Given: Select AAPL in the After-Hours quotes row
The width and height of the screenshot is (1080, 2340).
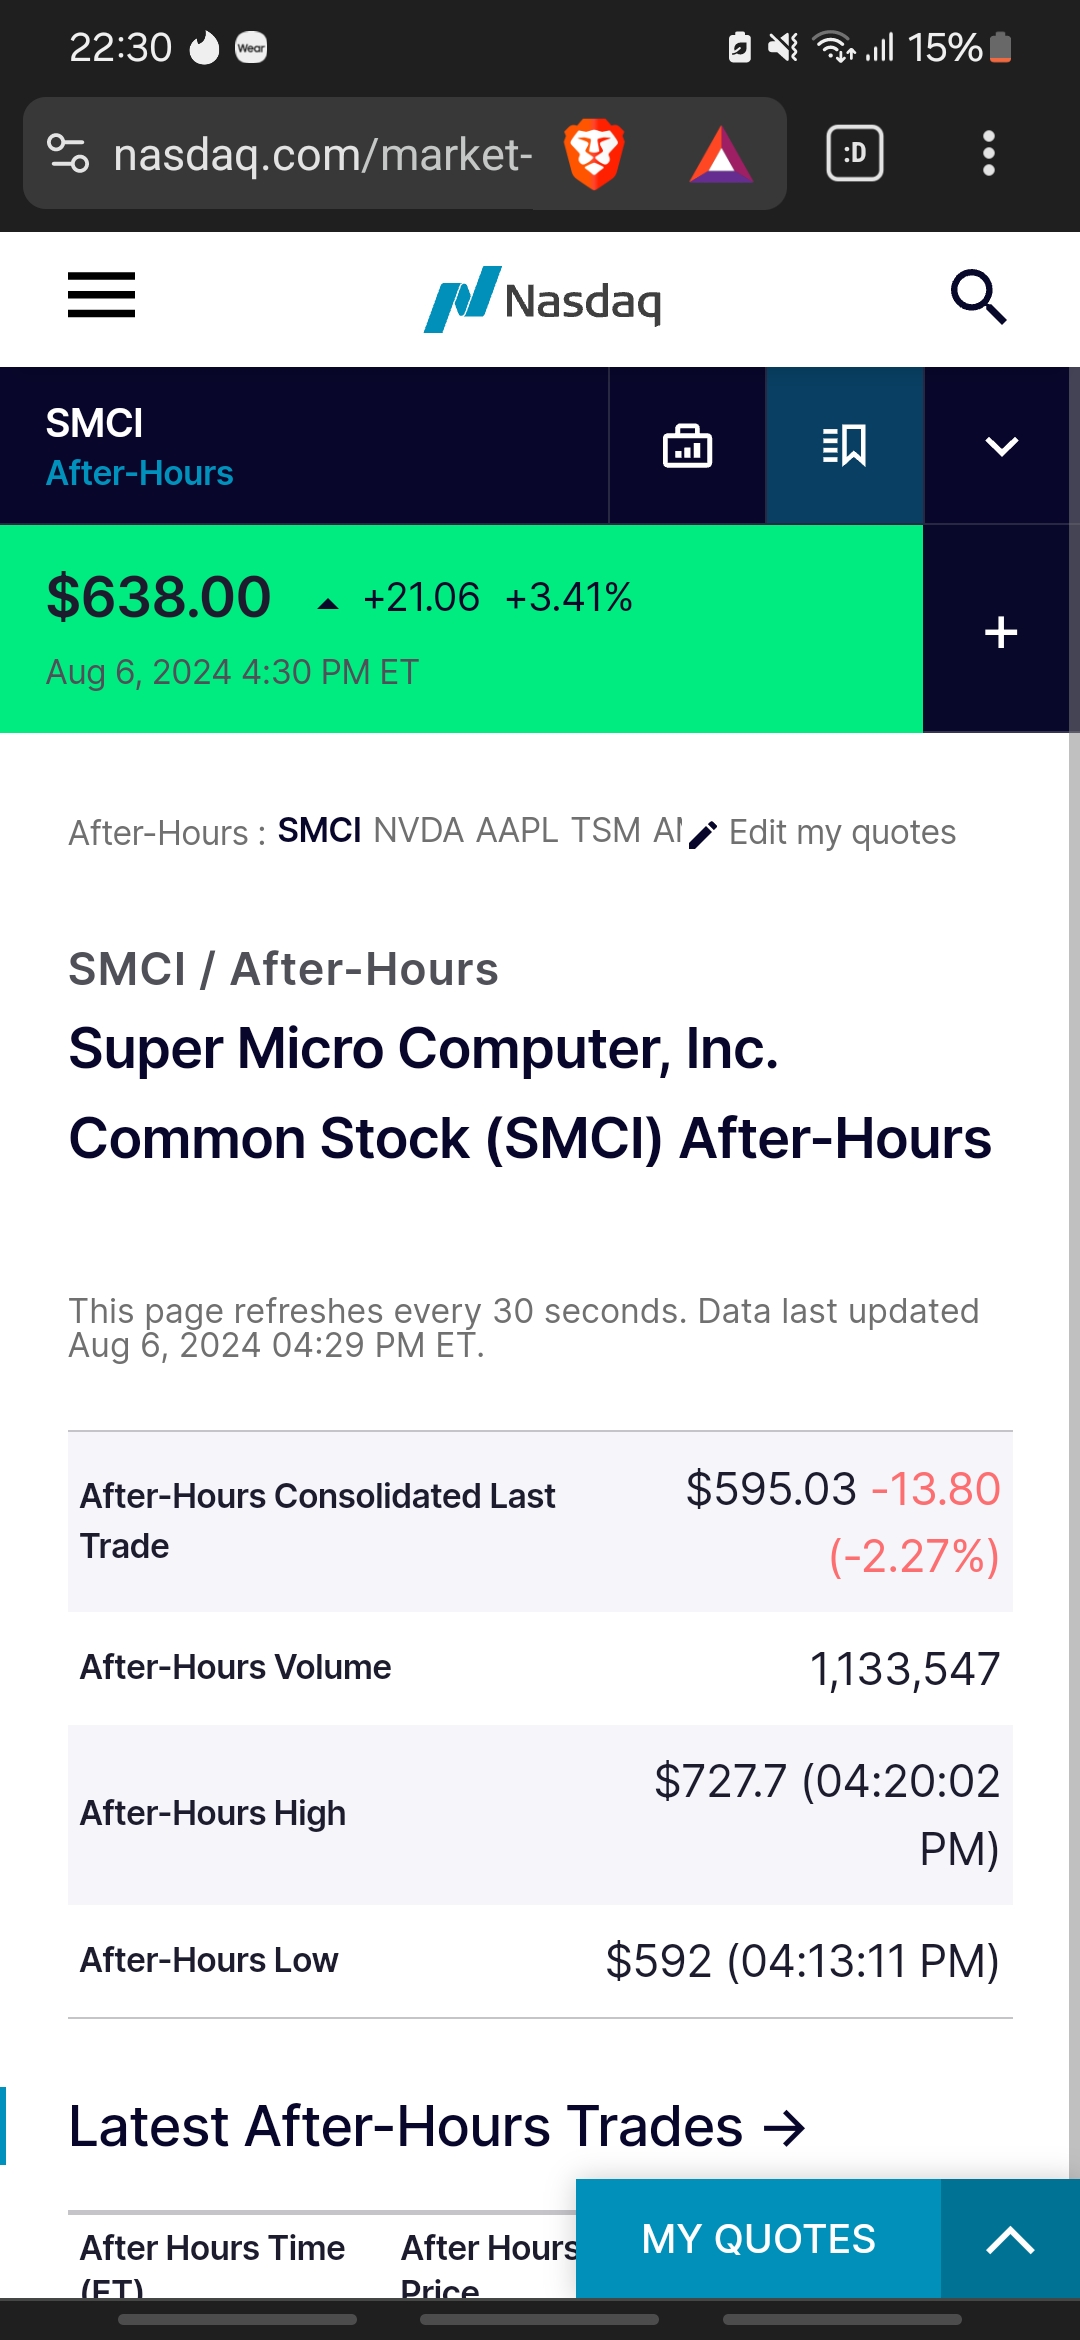Looking at the screenshot, I should tap(517, 831).
